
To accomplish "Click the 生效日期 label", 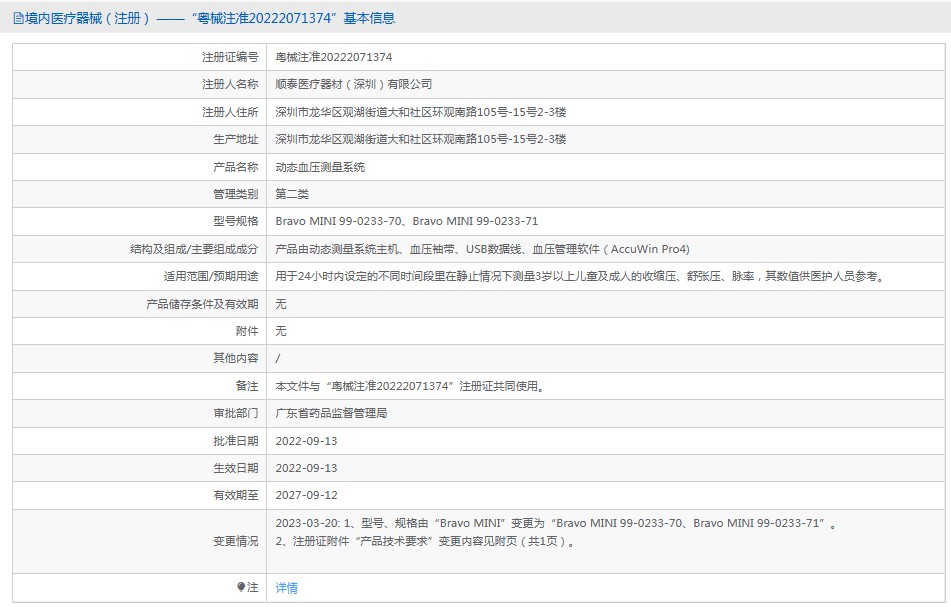I will click(x=235, y=468).
